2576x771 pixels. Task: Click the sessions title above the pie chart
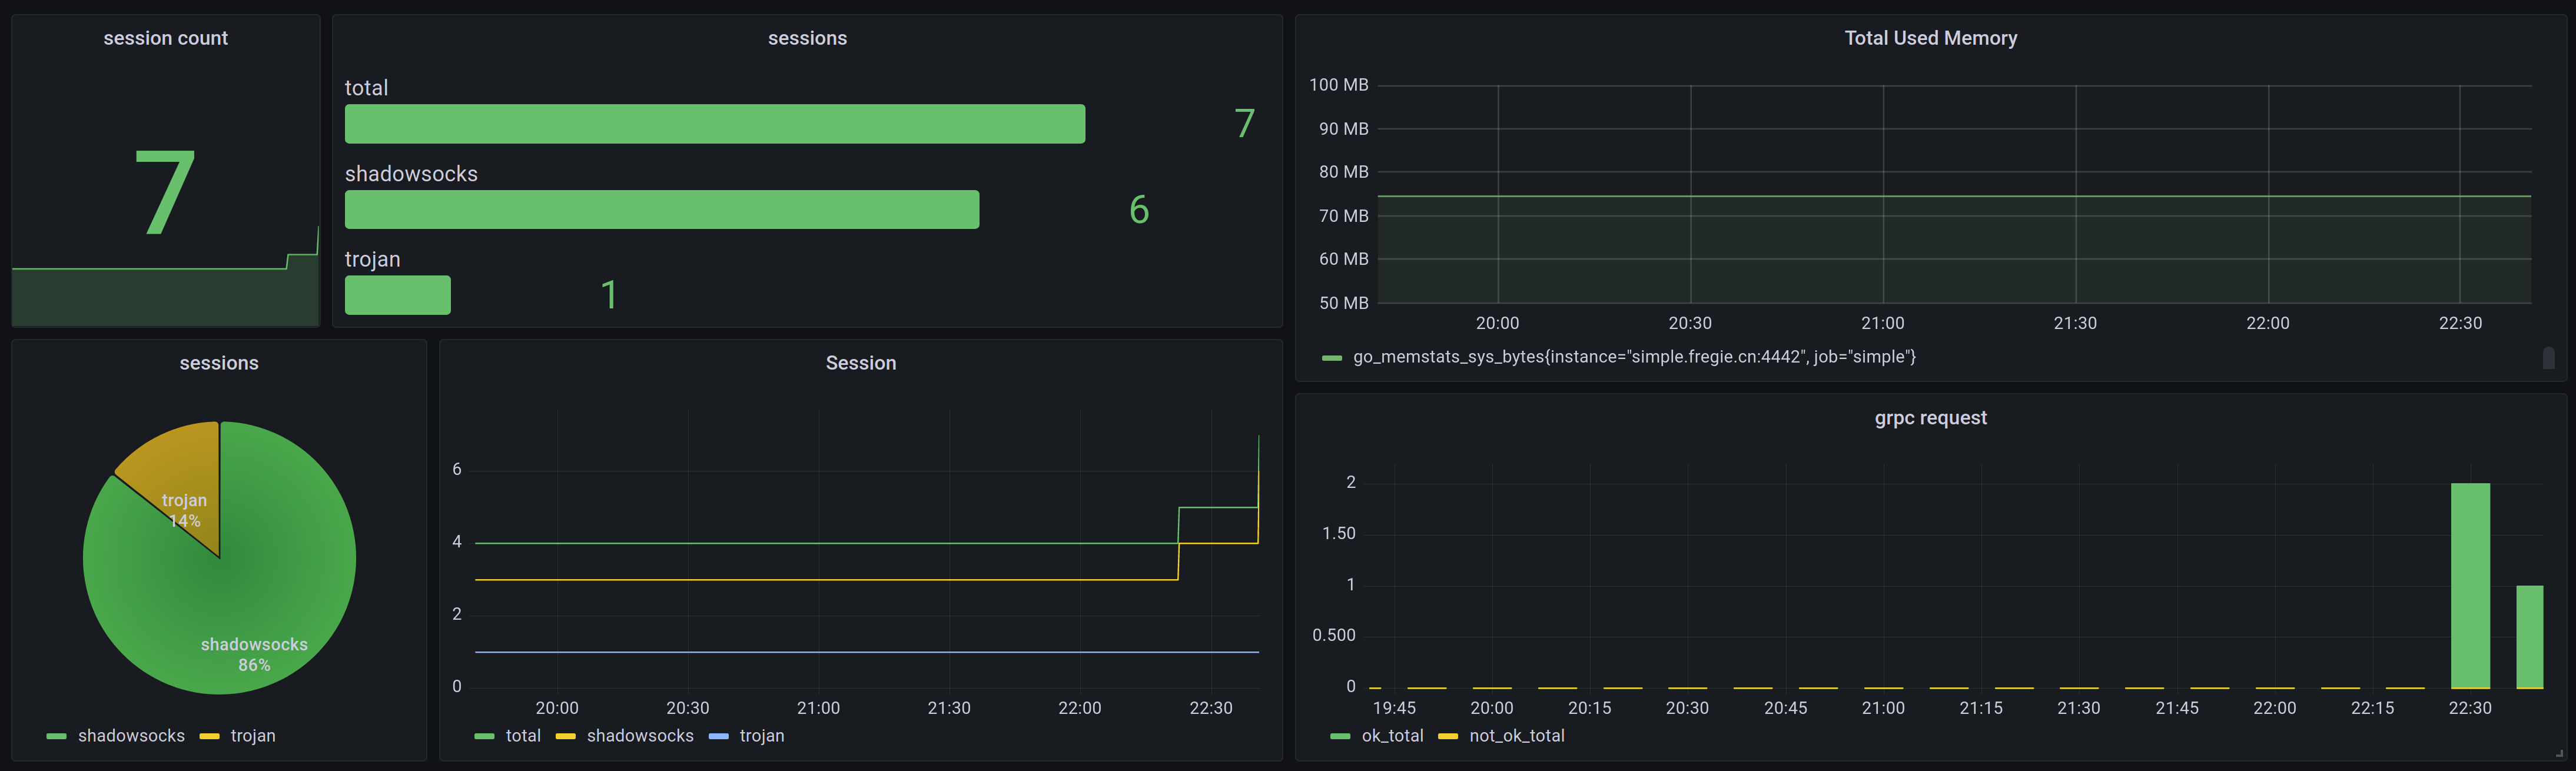[218, 363]
